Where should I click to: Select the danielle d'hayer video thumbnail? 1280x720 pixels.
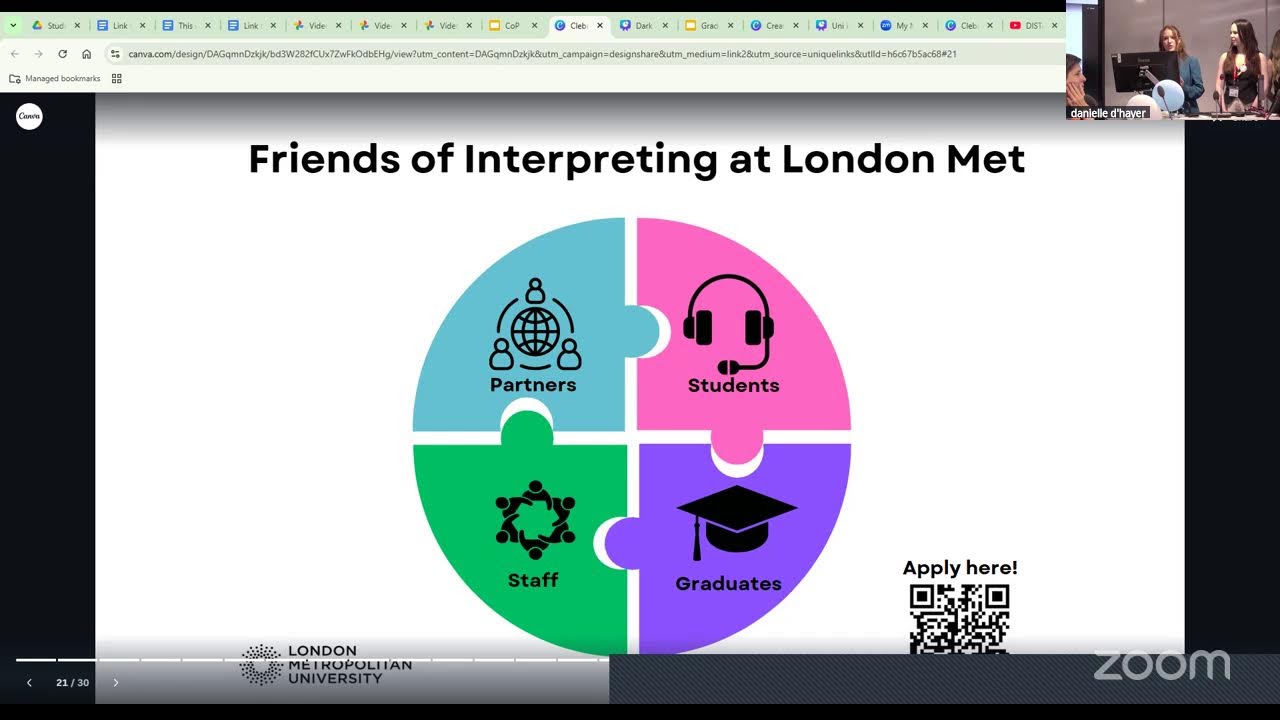[1173, 60]
